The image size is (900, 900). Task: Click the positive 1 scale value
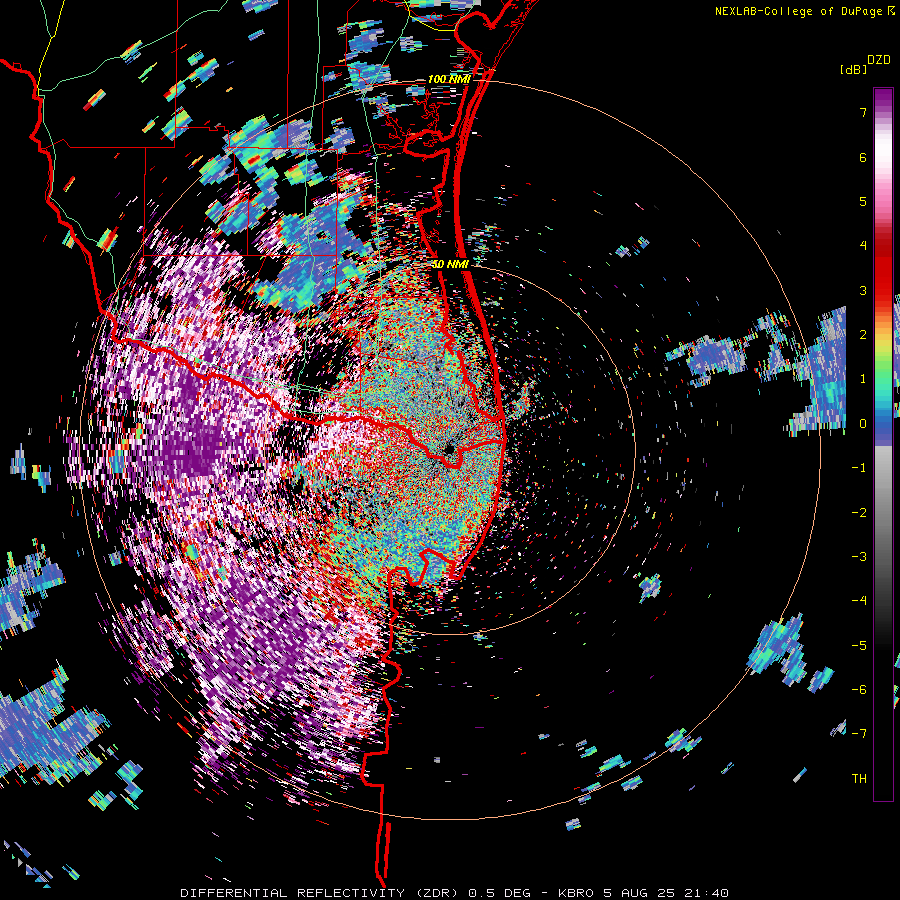coord(863,379)
